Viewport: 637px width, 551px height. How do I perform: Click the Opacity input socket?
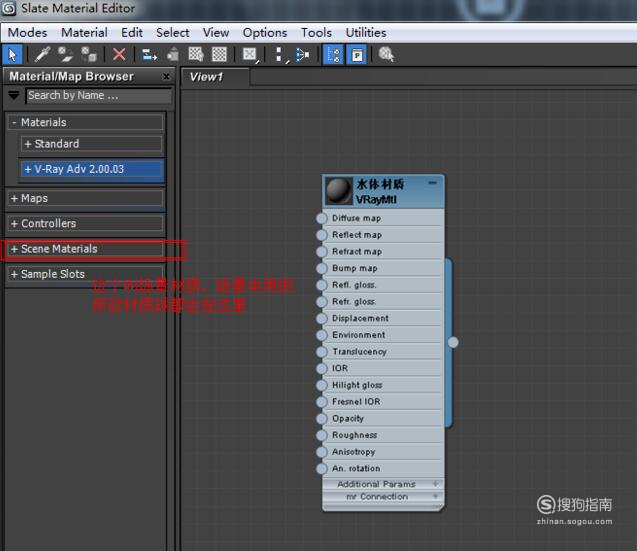322,419
